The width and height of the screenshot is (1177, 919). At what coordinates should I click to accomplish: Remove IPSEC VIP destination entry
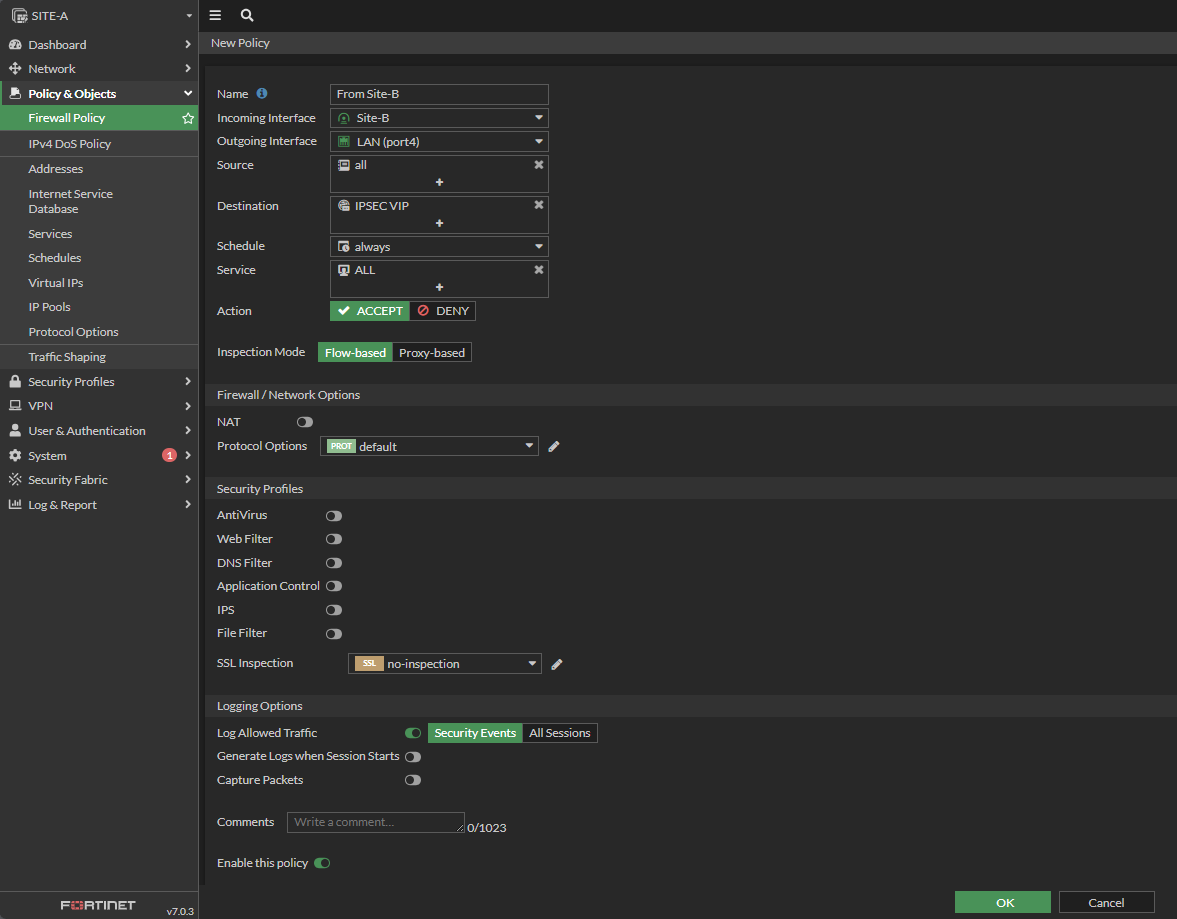538,205
